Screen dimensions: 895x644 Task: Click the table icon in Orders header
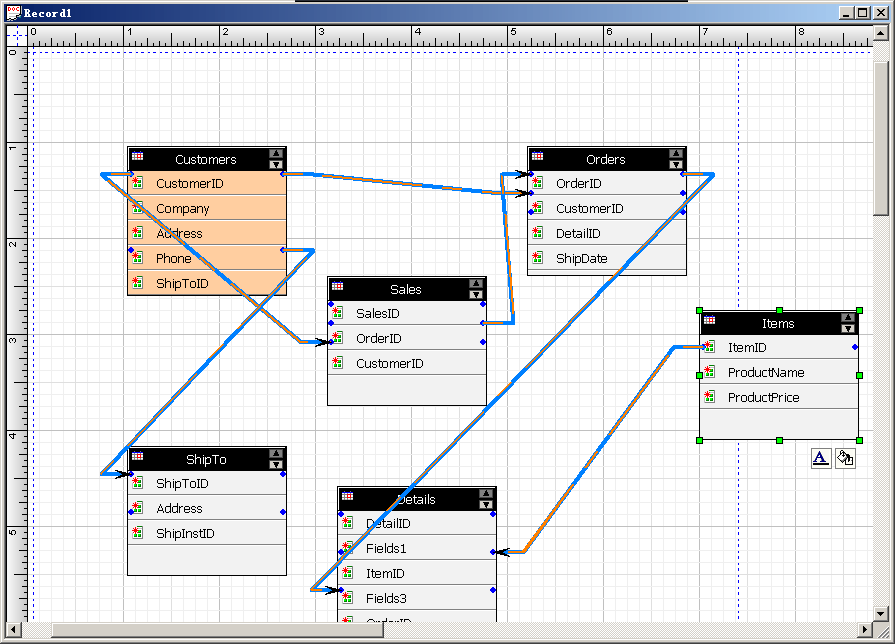(x=537, y=158)
